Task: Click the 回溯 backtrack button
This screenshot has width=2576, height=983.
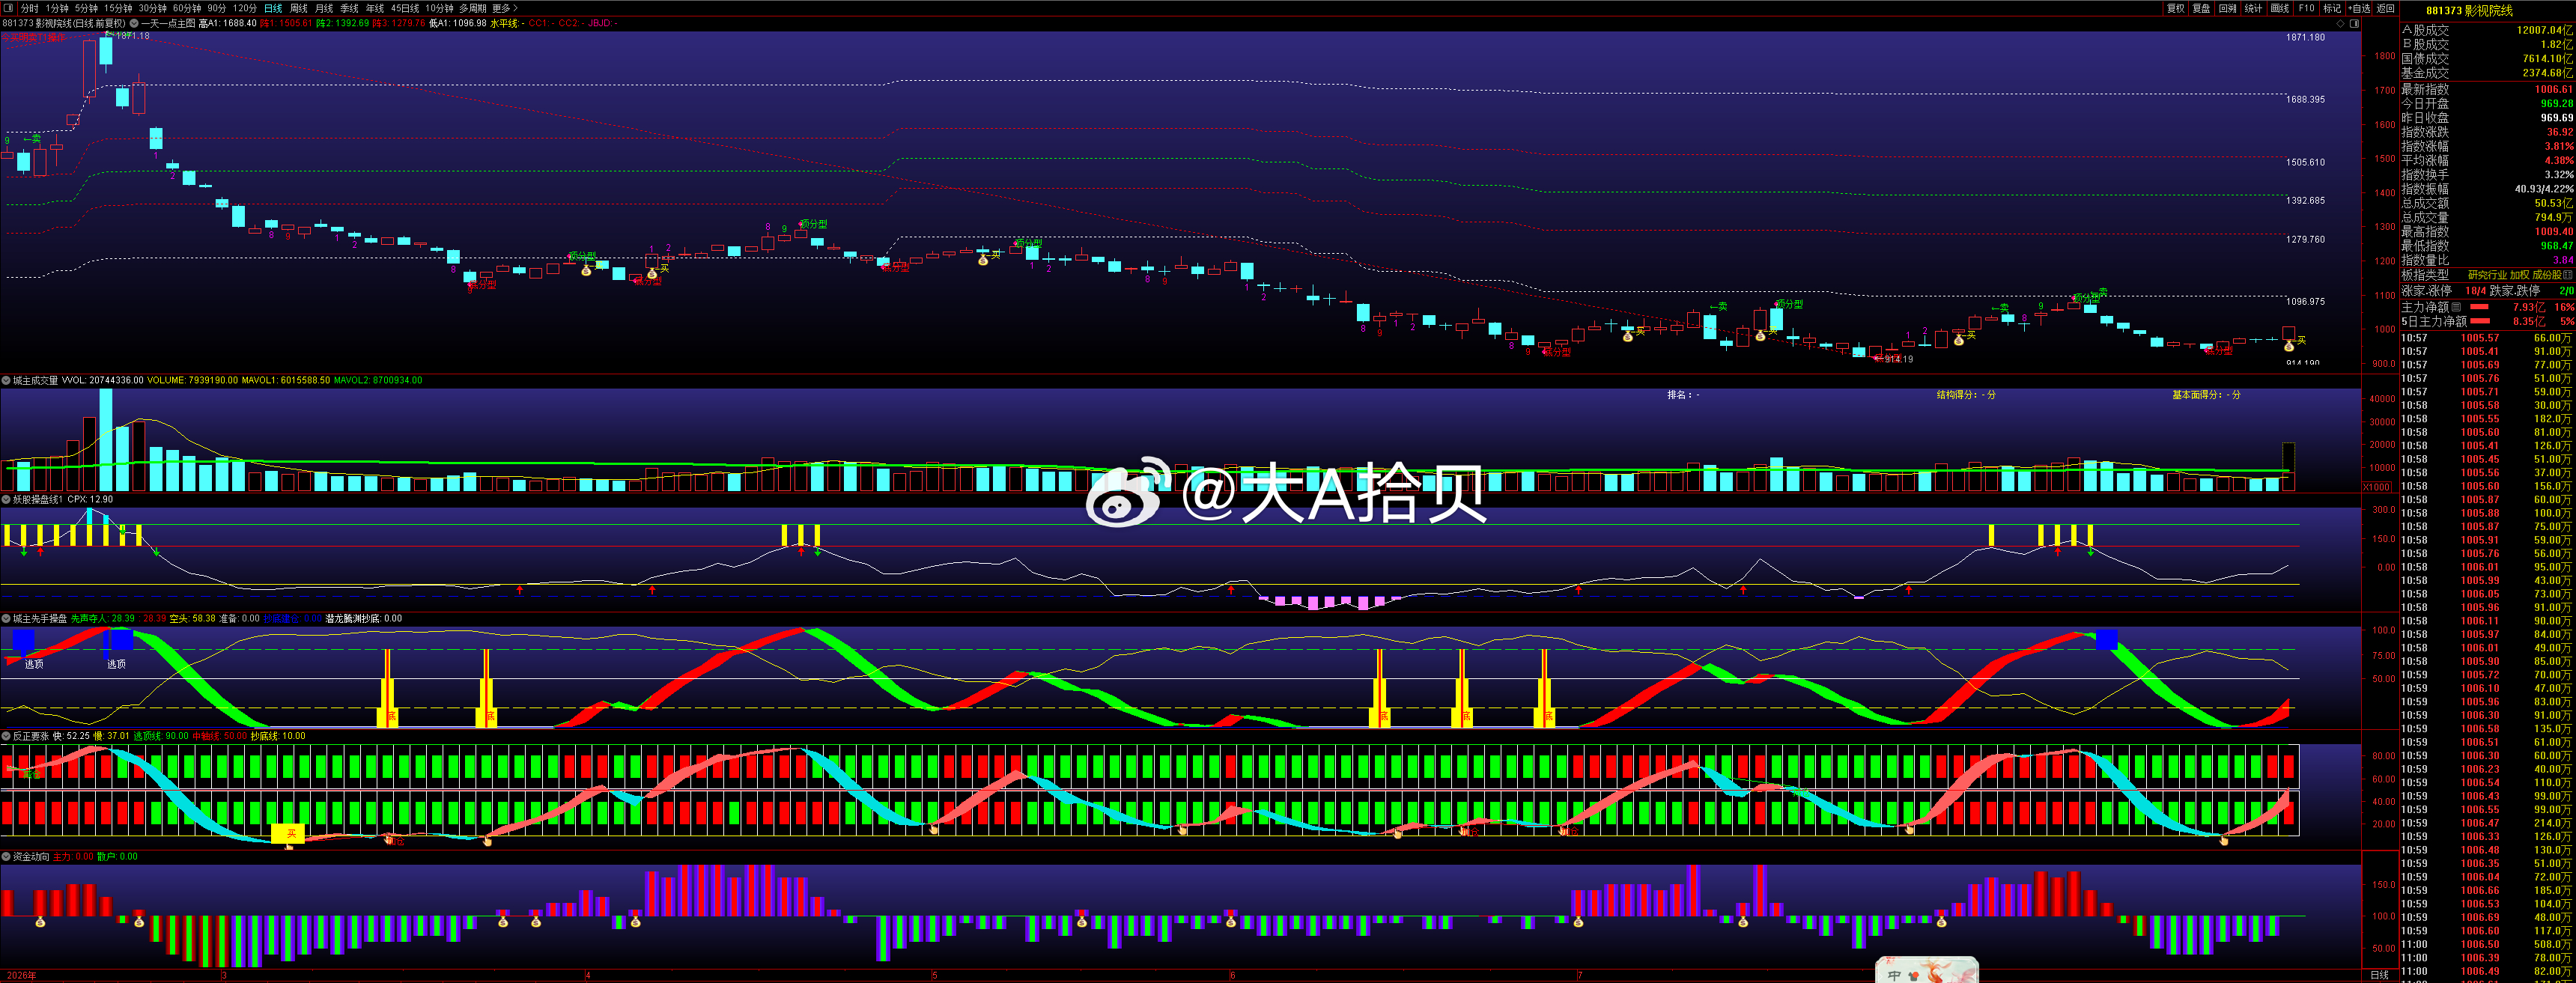Action: [x=2227, y=8]
